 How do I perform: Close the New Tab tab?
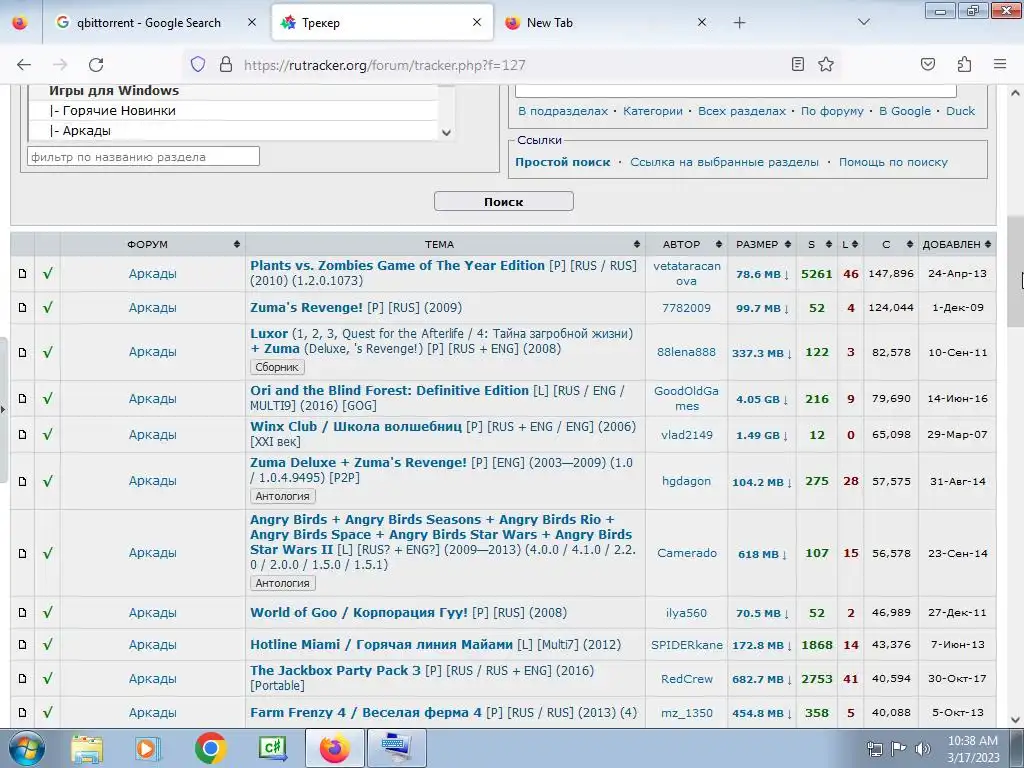[x=701, y=22]
